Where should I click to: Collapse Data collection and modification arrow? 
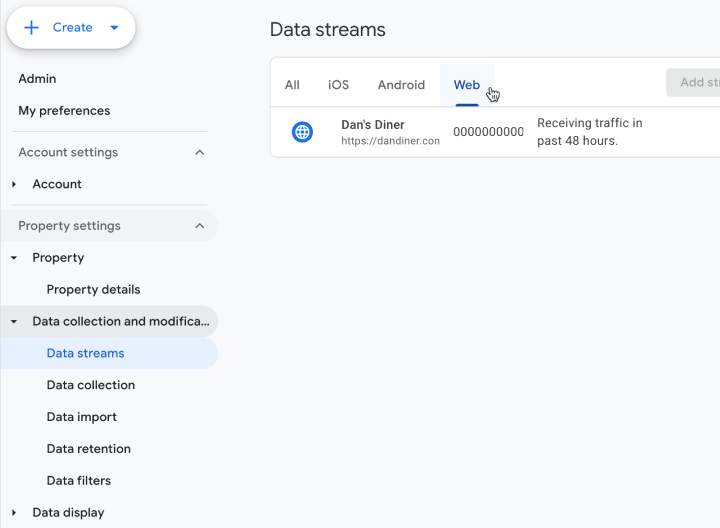pos(14,322)
